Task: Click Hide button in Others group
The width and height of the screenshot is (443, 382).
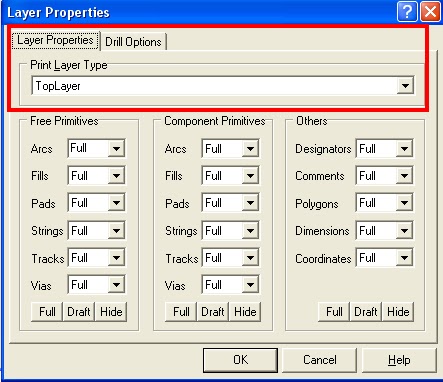Action: [398, 312]
